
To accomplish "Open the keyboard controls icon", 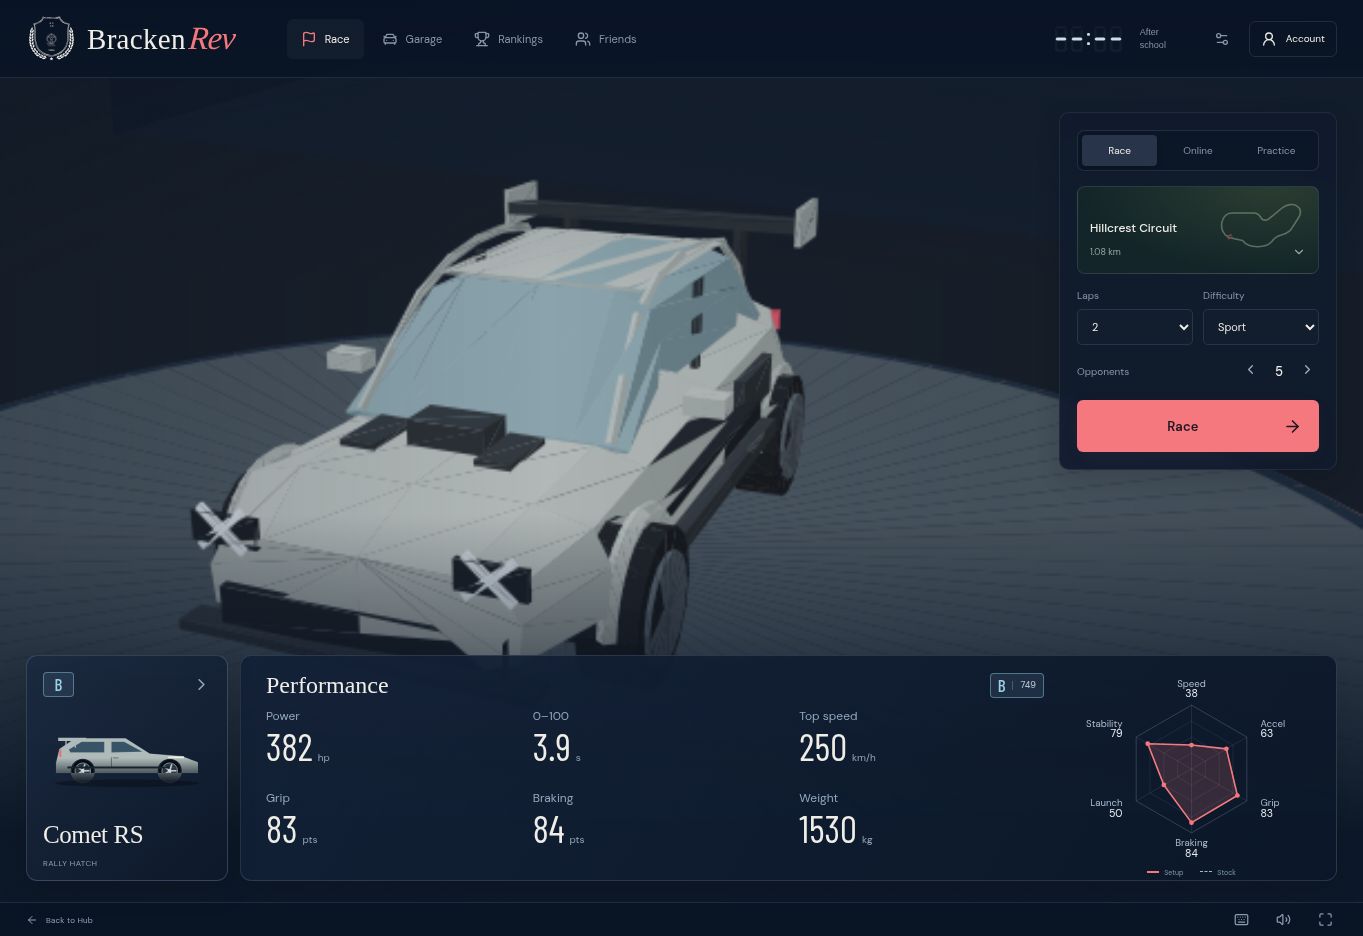I will 1241,920.
